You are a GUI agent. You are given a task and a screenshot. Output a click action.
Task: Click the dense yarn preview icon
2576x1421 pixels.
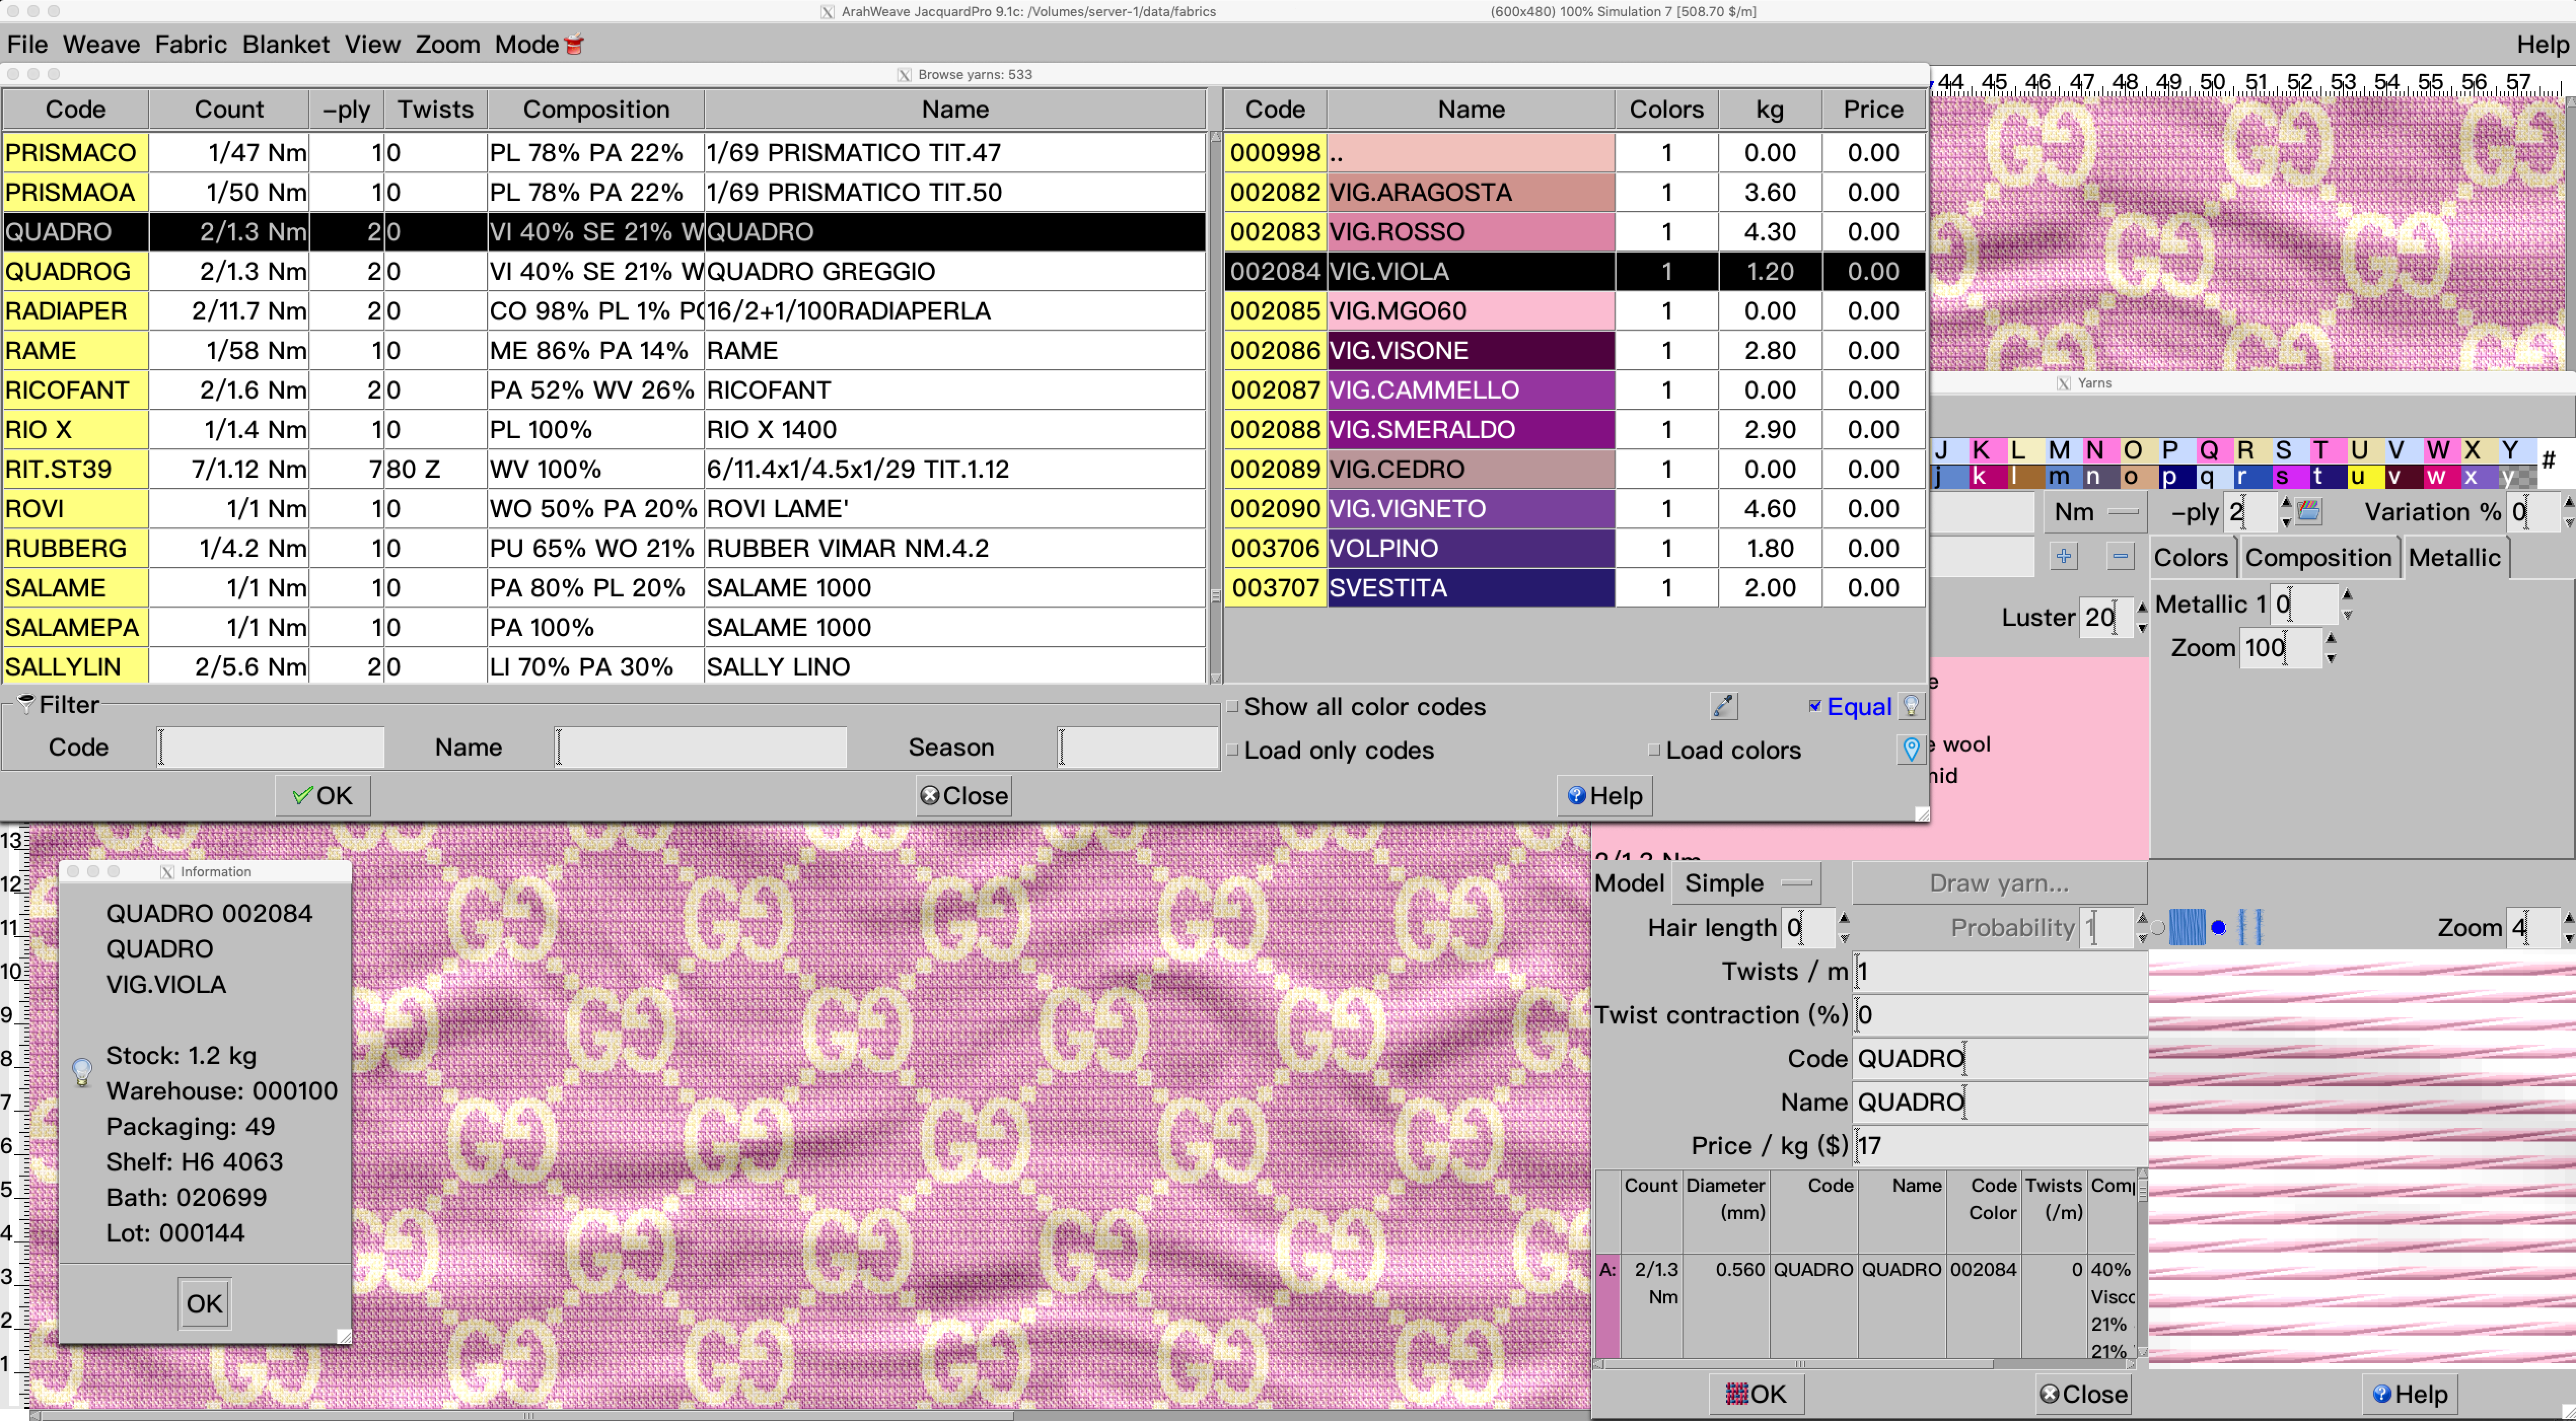click(x=2187, y=927)
